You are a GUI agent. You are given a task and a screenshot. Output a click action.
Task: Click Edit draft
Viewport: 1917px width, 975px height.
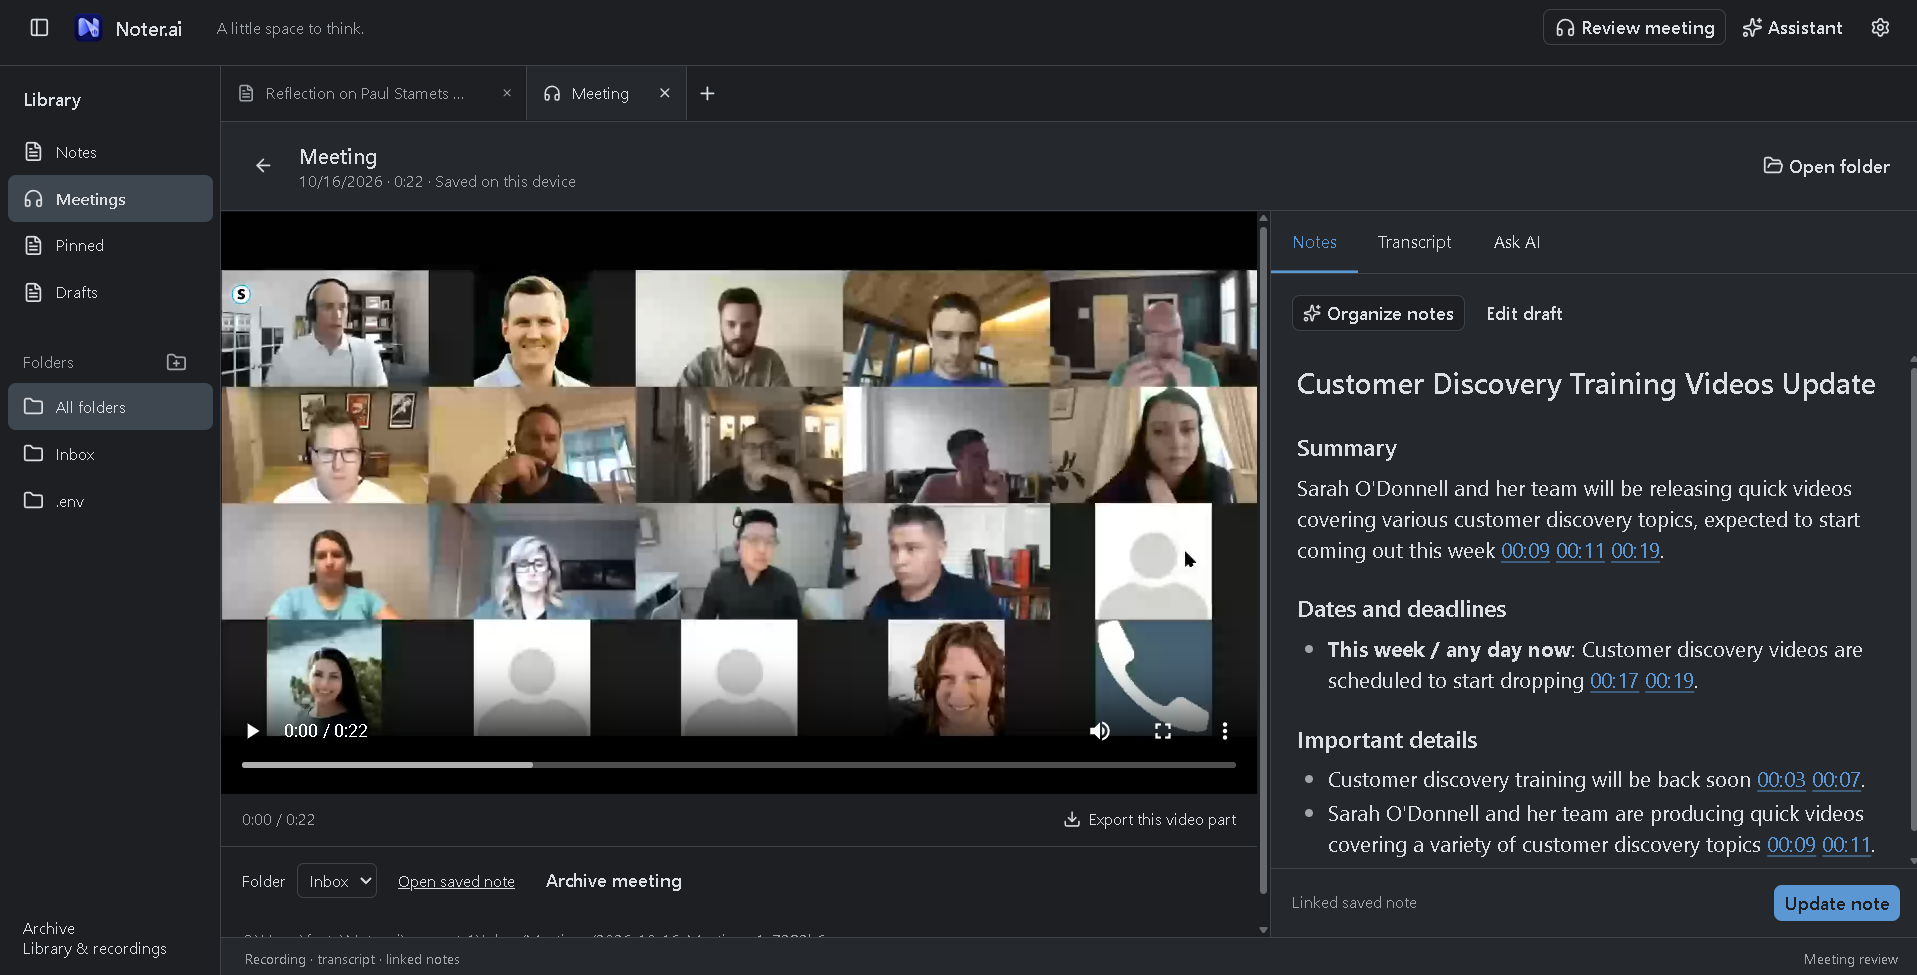1524,313
